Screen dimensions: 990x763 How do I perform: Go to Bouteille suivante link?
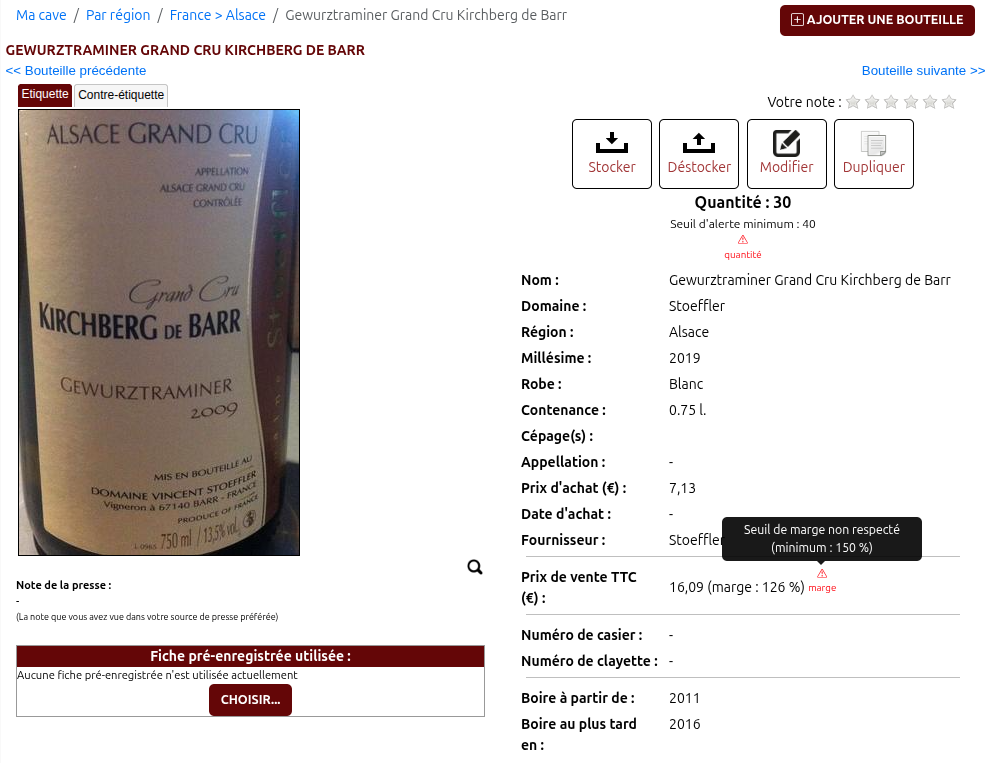(923, 71)
